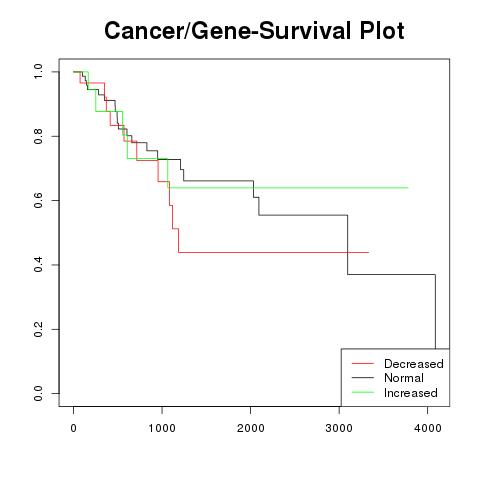Image resolution: width=480 pixels, height=480 pixels.
Task: Click the 1.0 y-axis tick label
Action: pos(38,72)
